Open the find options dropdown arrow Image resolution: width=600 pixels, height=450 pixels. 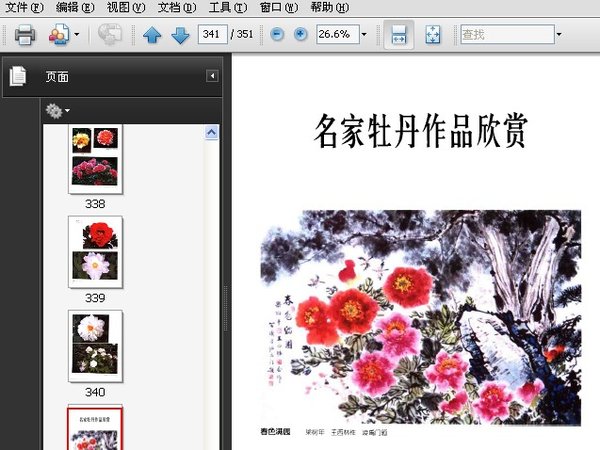(559, 34)
